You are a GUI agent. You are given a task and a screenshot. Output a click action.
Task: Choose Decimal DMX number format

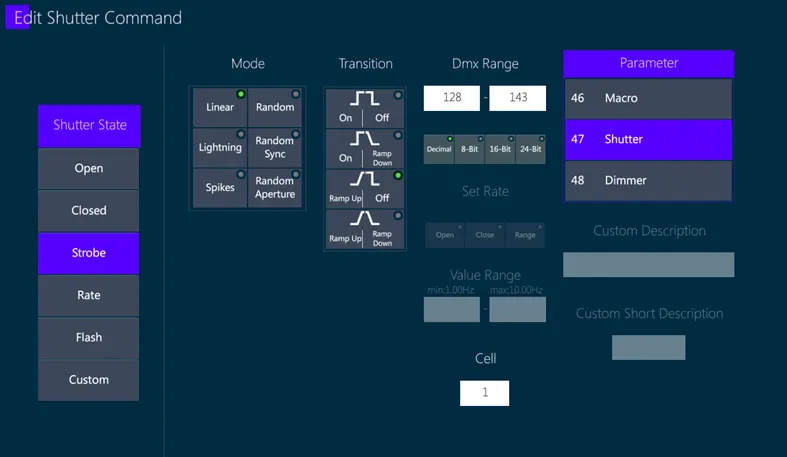point(439,149)
